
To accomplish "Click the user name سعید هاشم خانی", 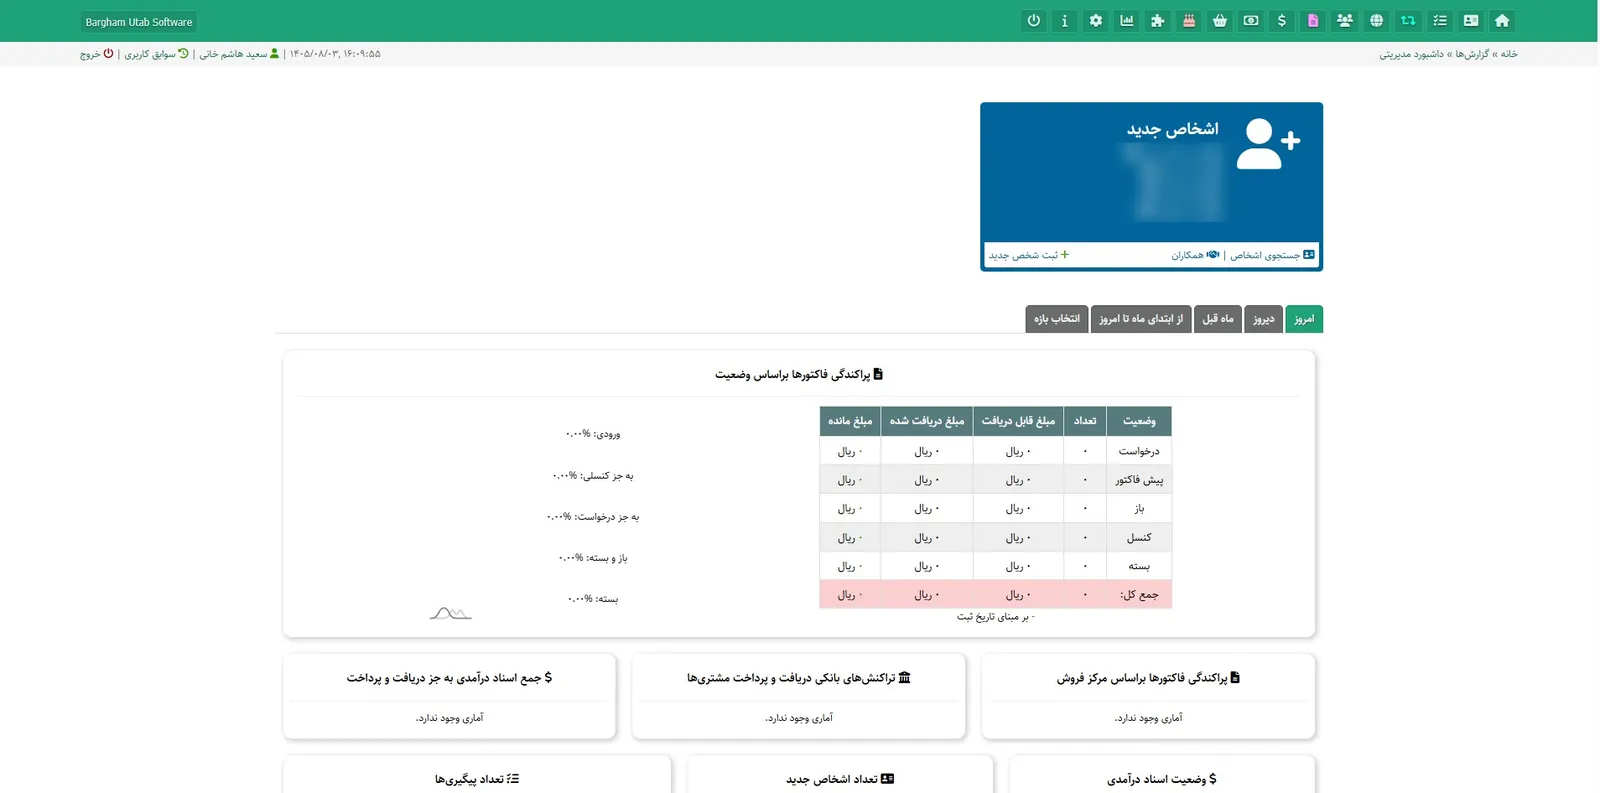I will [239, 54].
